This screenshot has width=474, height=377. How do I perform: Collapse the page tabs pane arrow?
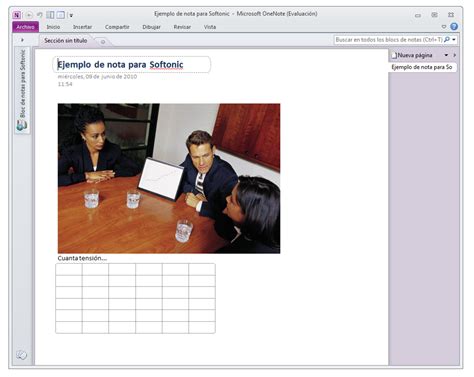click(455, 55)
